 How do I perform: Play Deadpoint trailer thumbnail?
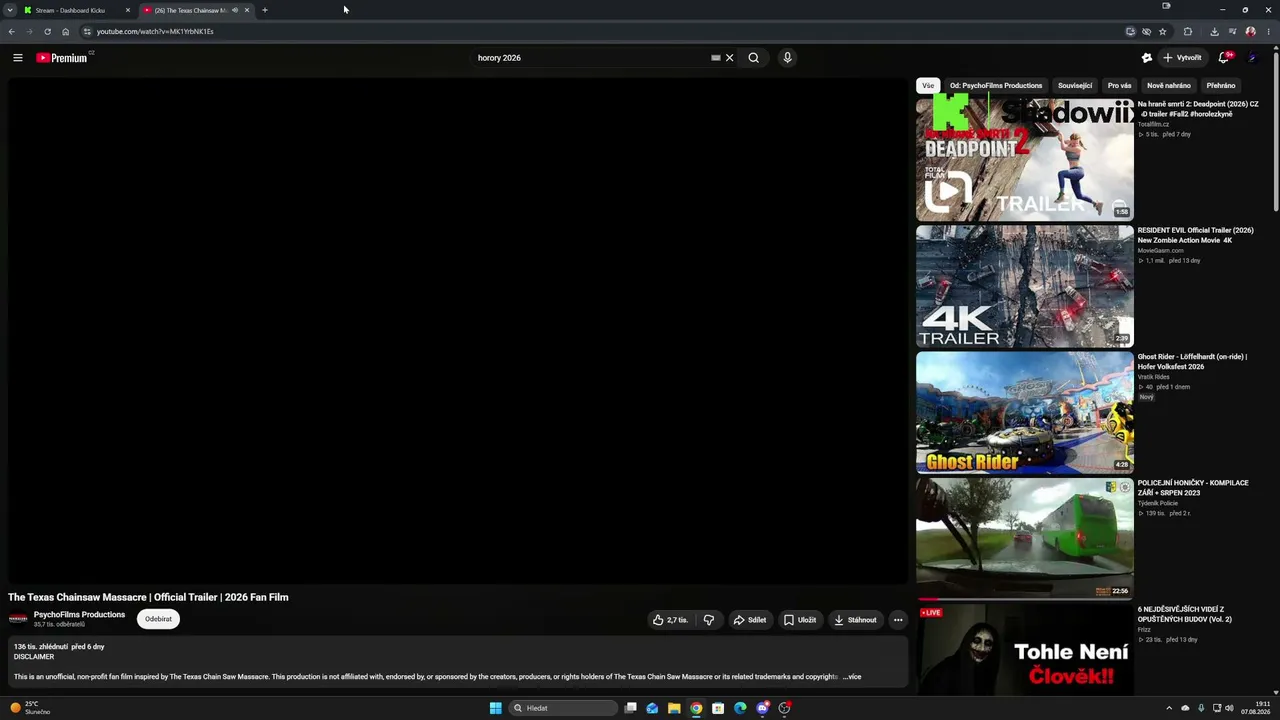pos(1025,159)
